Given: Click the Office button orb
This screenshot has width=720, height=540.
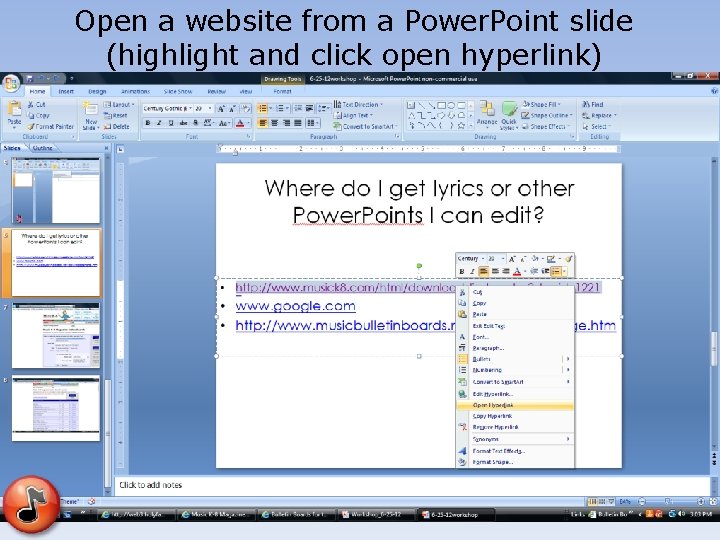Looking at the screenshot, I should coord(11,83).
